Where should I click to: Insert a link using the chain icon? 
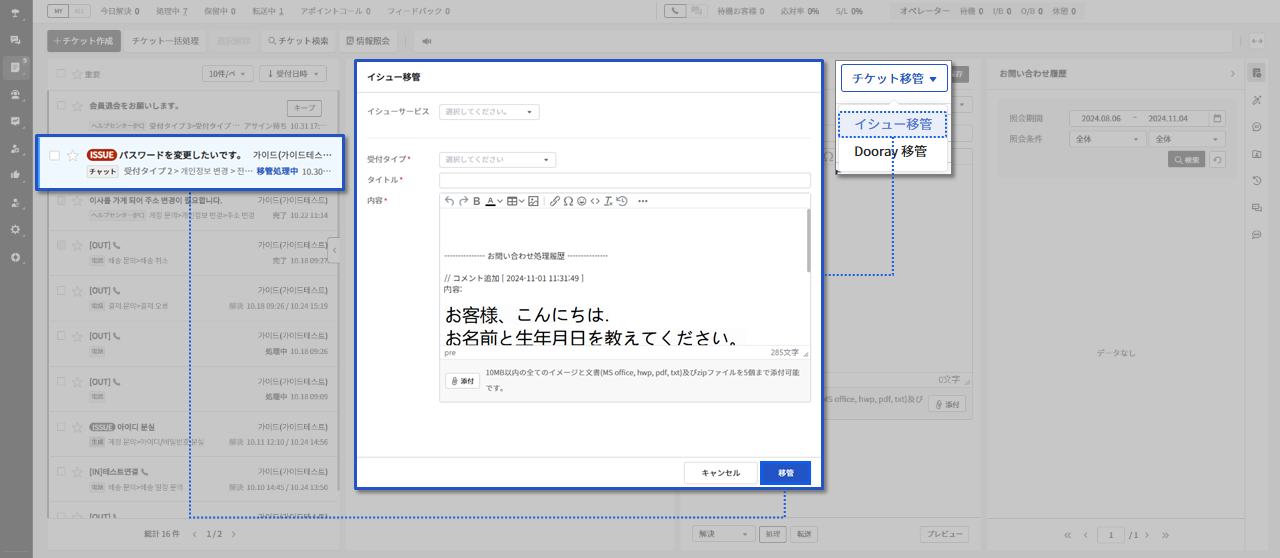(x=555, y=201)
